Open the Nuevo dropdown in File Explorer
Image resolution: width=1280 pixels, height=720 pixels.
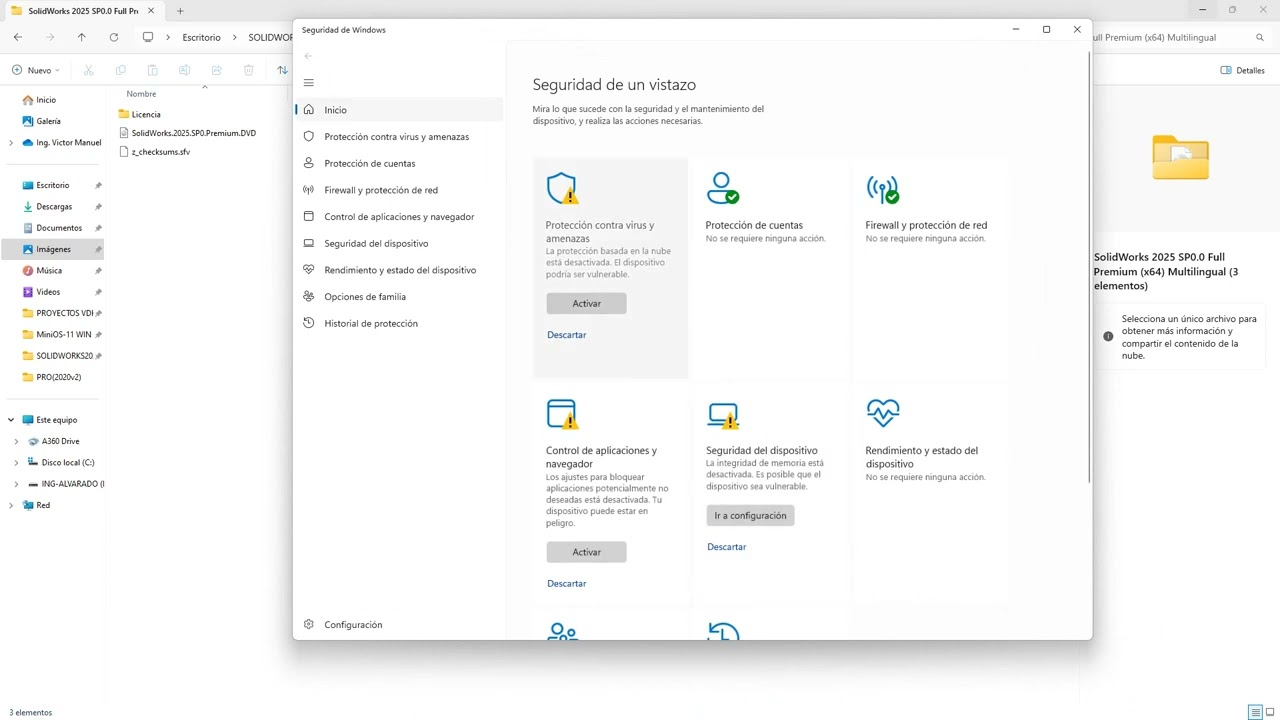36,70
